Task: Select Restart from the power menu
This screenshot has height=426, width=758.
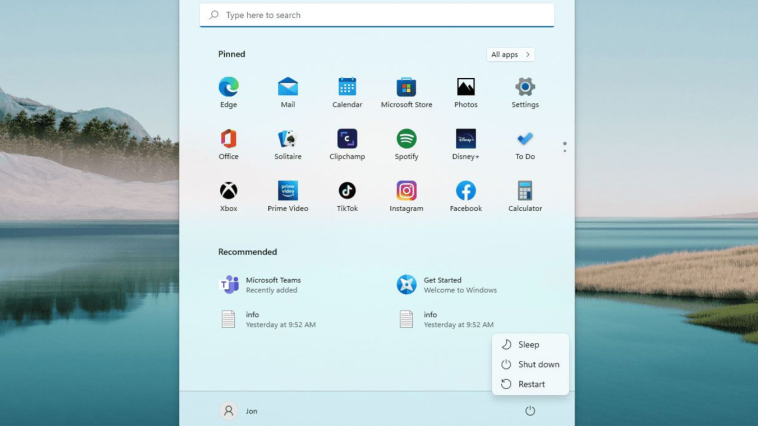Action: pos(530,384)
